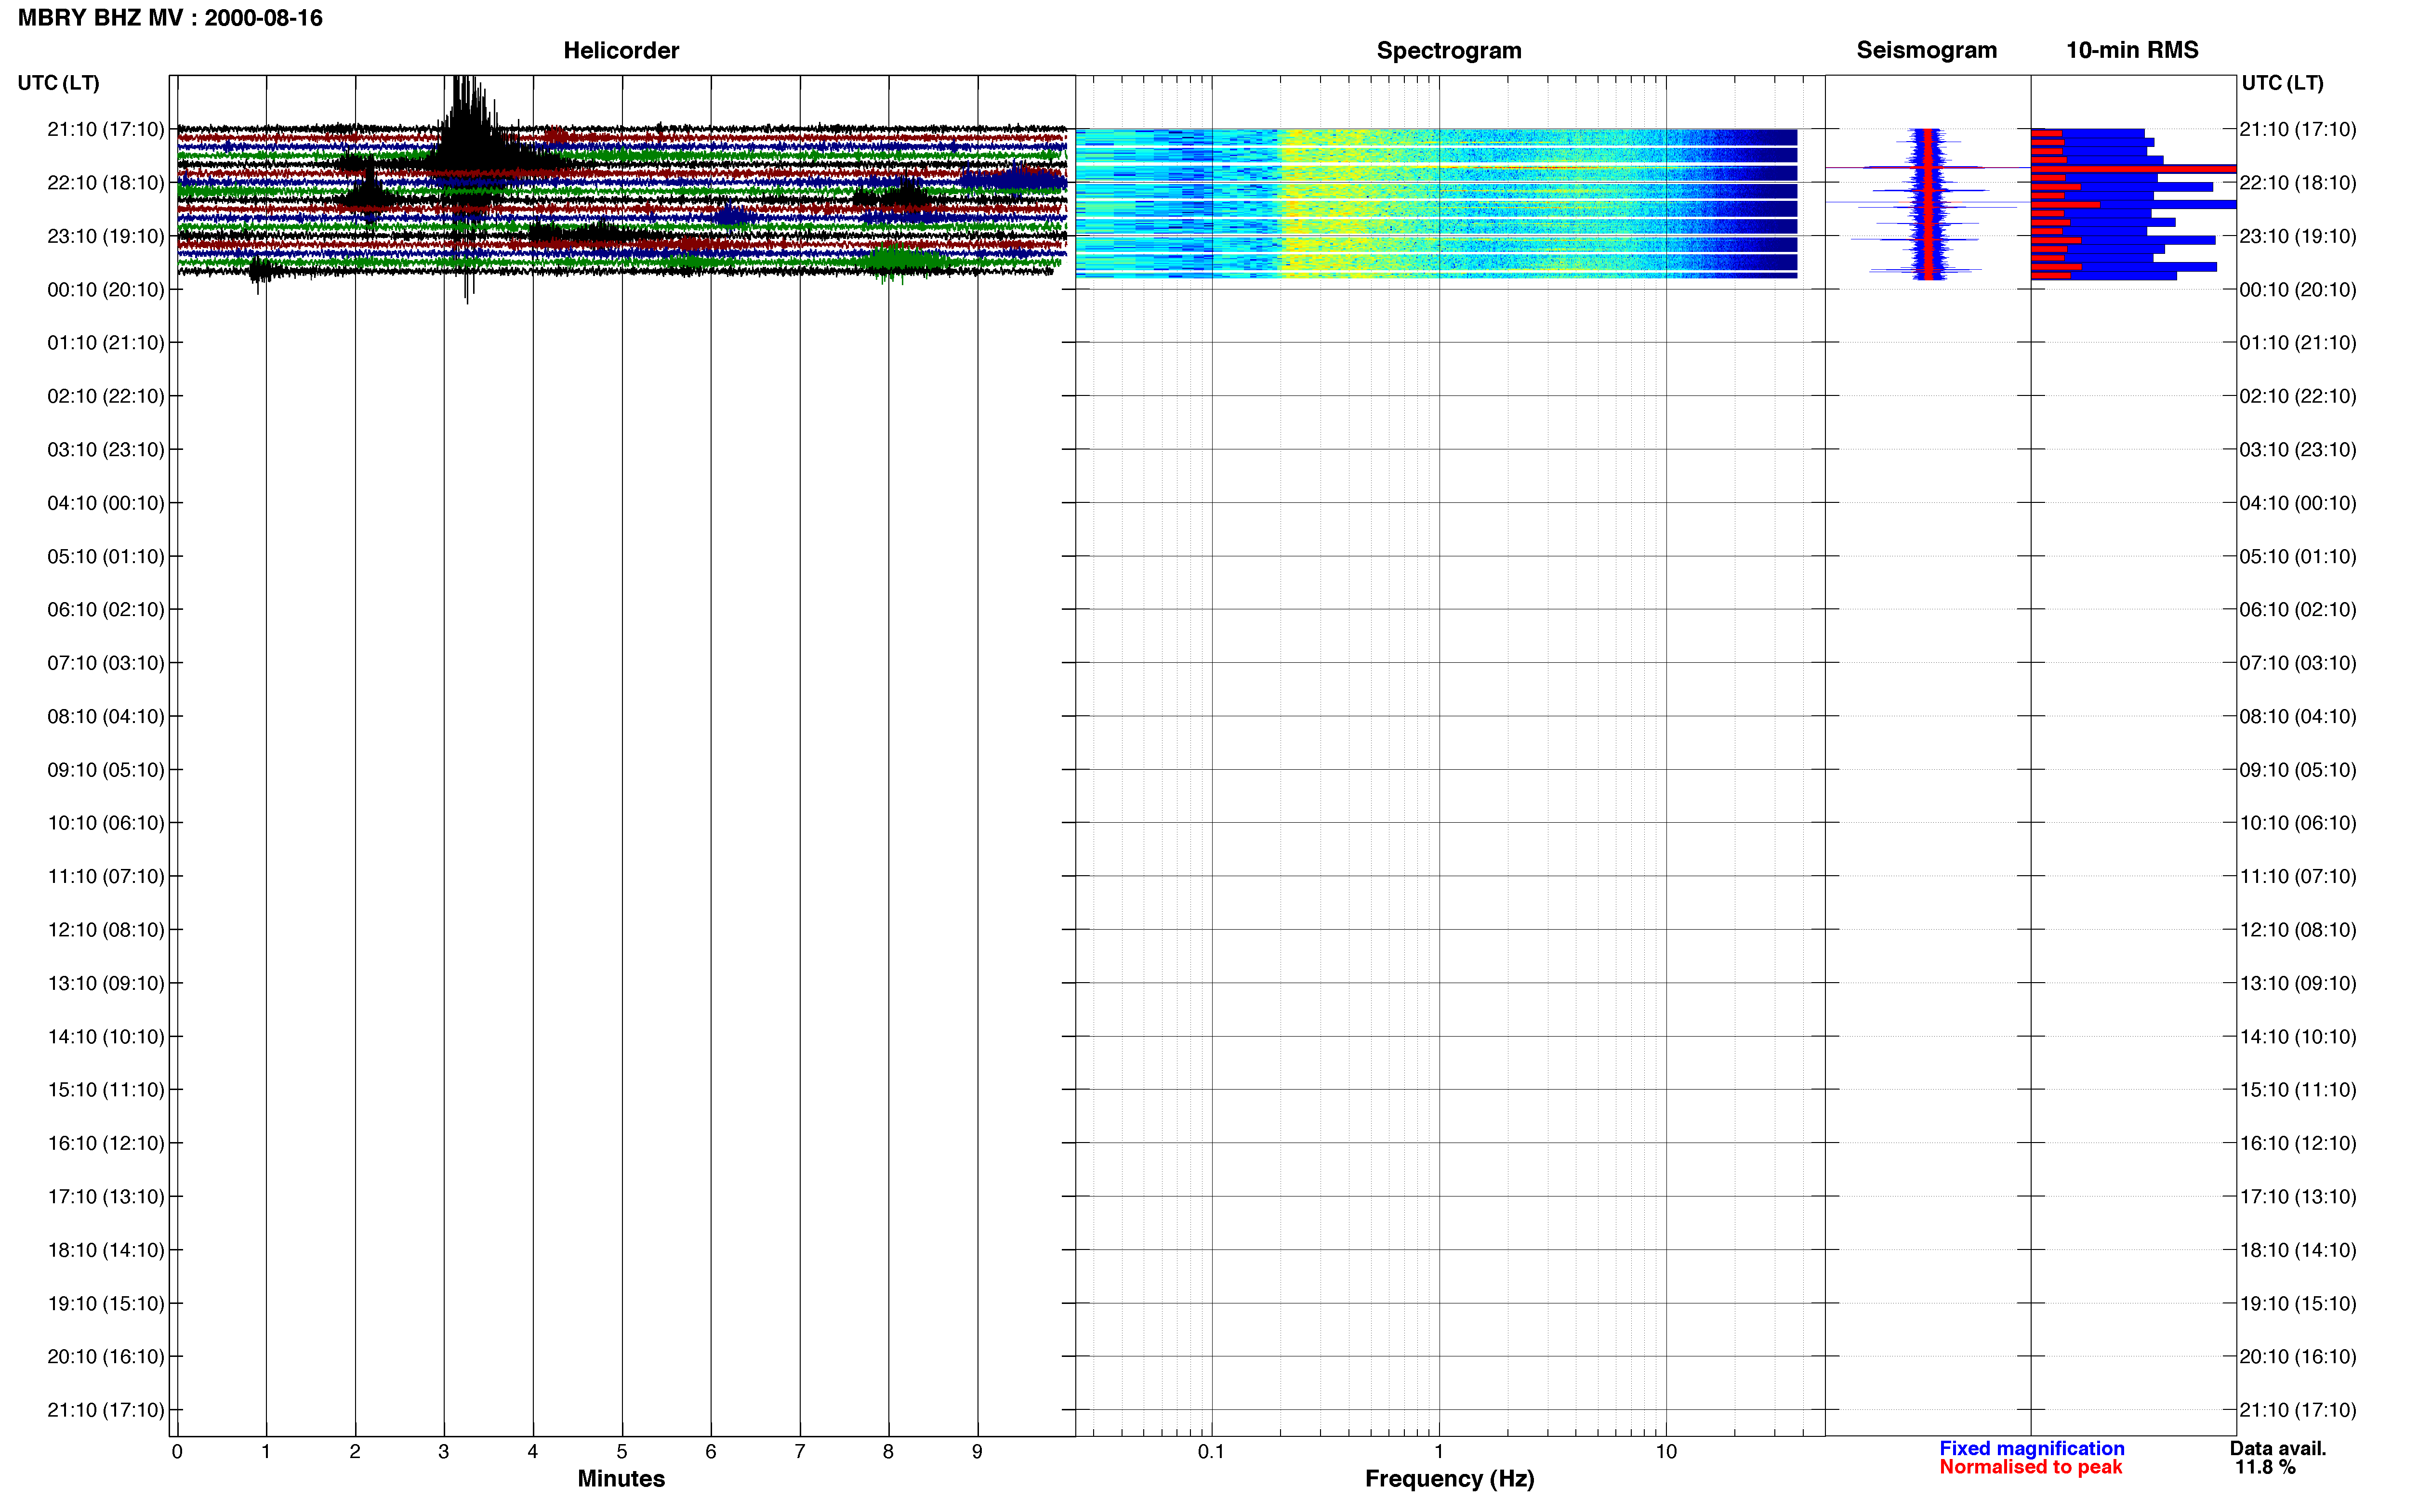
Task: Click right-axis time label 12:10 (08:10)
Action: [x=2298, y=930]
